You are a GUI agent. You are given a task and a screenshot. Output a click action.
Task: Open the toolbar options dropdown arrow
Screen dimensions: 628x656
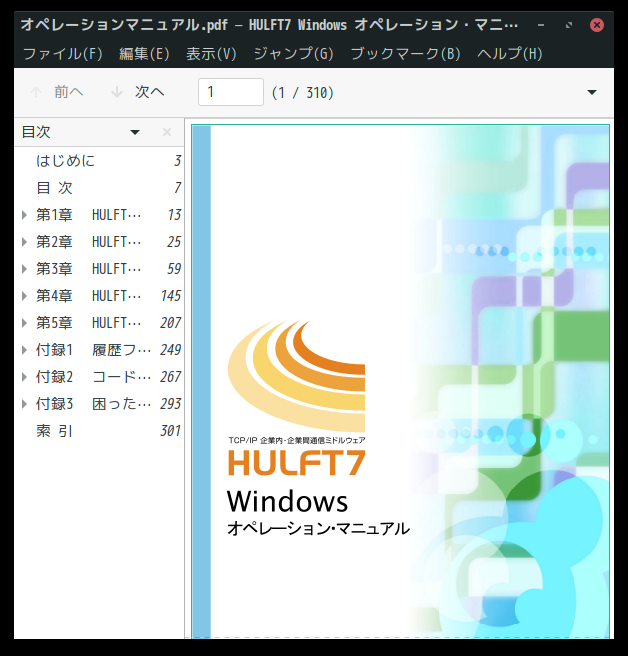coord(592,92)
